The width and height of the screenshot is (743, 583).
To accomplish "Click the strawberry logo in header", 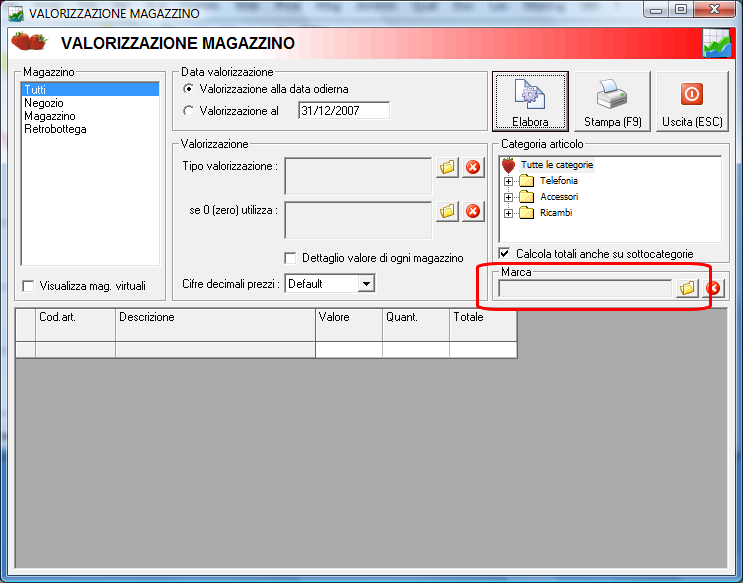I will click(29, 41).
